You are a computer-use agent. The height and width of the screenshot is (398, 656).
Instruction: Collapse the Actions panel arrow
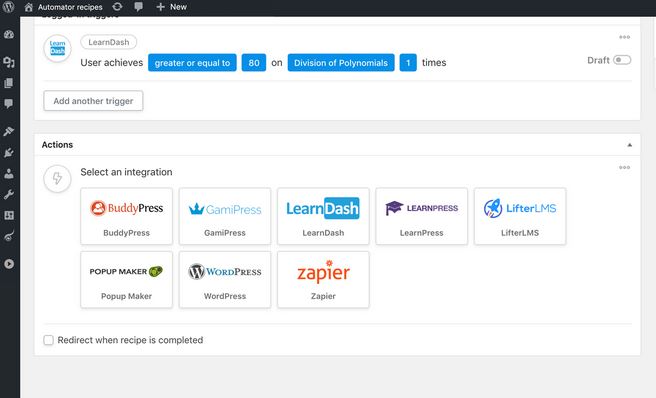click(x=629, y=145)
